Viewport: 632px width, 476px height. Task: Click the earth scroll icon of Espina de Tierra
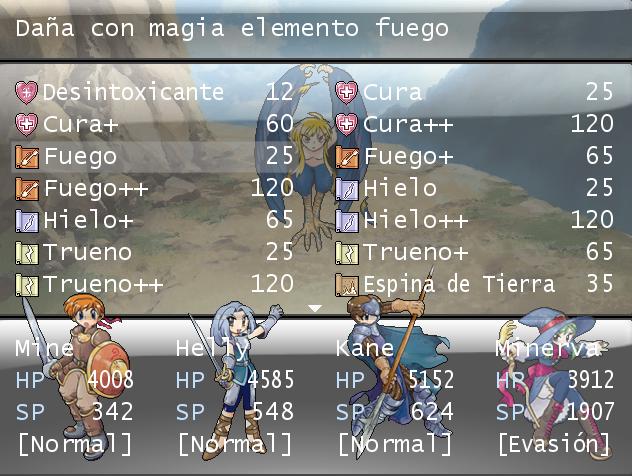tap(347, 285)
